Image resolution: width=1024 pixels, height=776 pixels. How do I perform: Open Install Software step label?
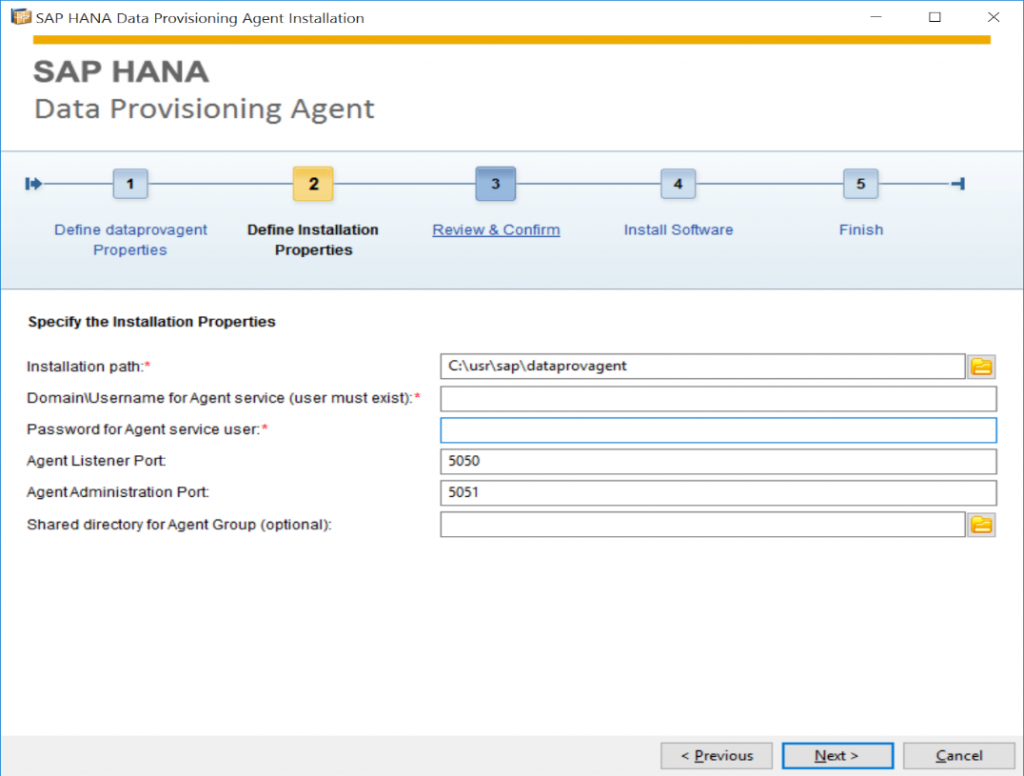679,230
